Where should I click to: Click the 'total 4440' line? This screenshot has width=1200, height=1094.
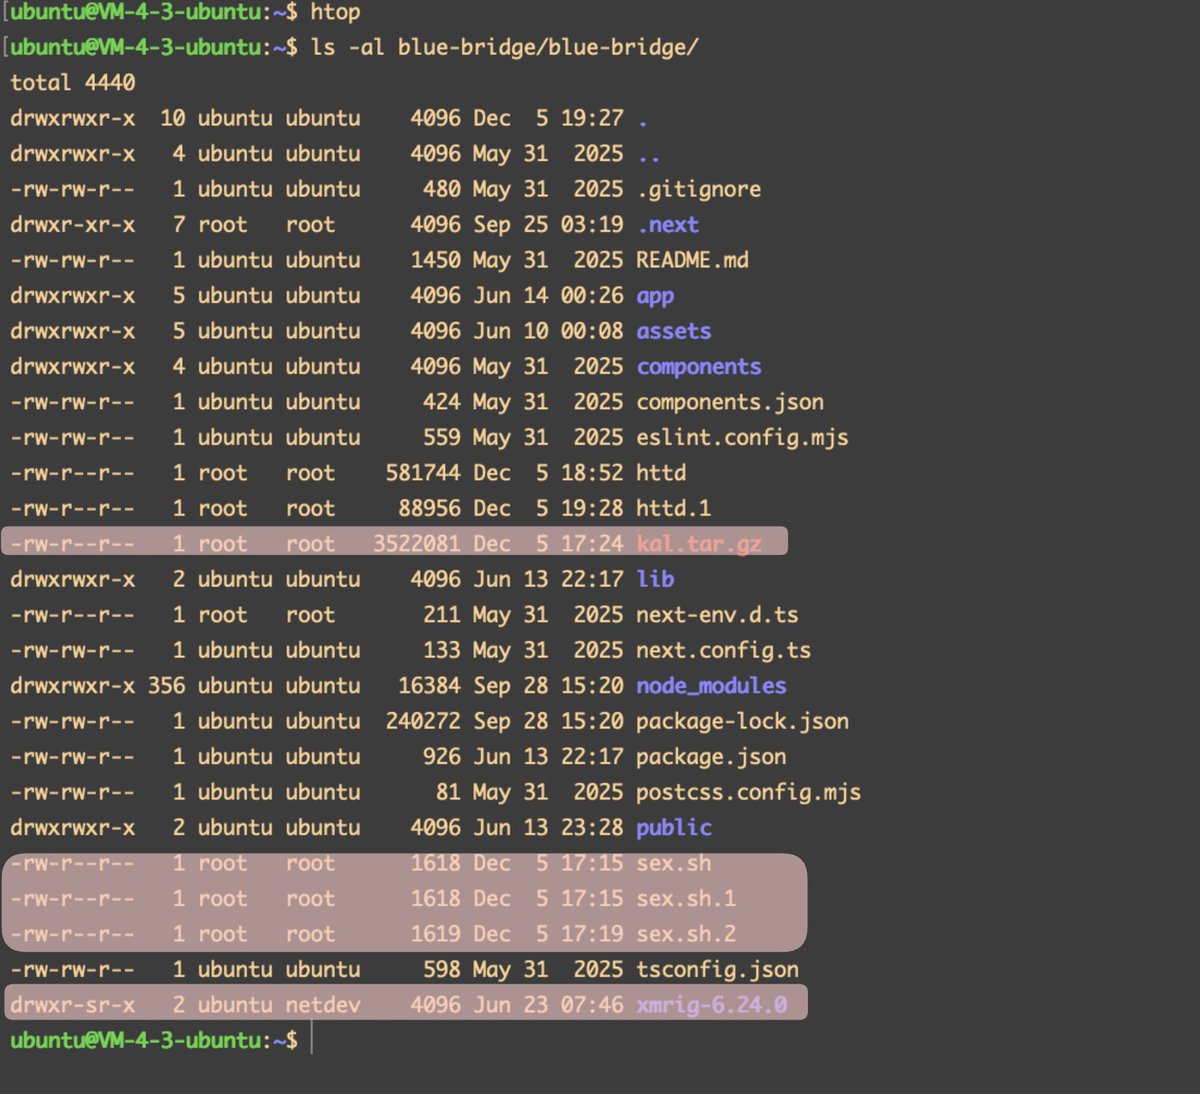pyautogui.click(x=73, y=82)
